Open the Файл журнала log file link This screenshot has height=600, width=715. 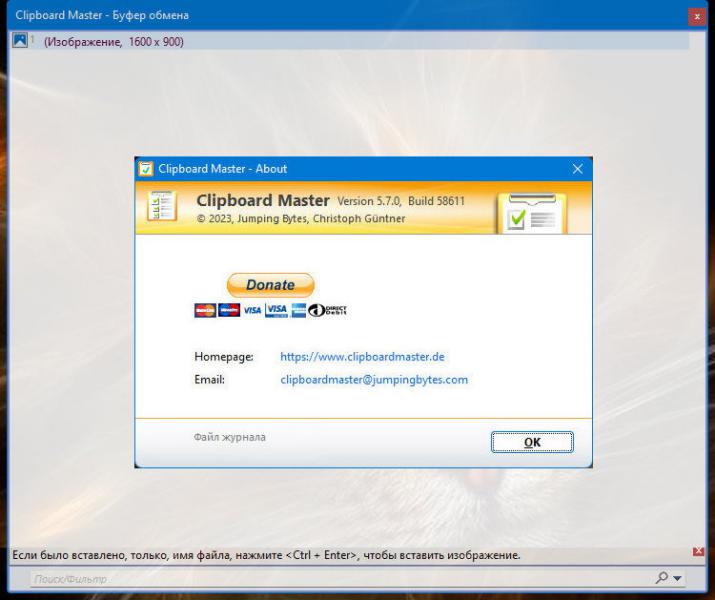(229, 437)
